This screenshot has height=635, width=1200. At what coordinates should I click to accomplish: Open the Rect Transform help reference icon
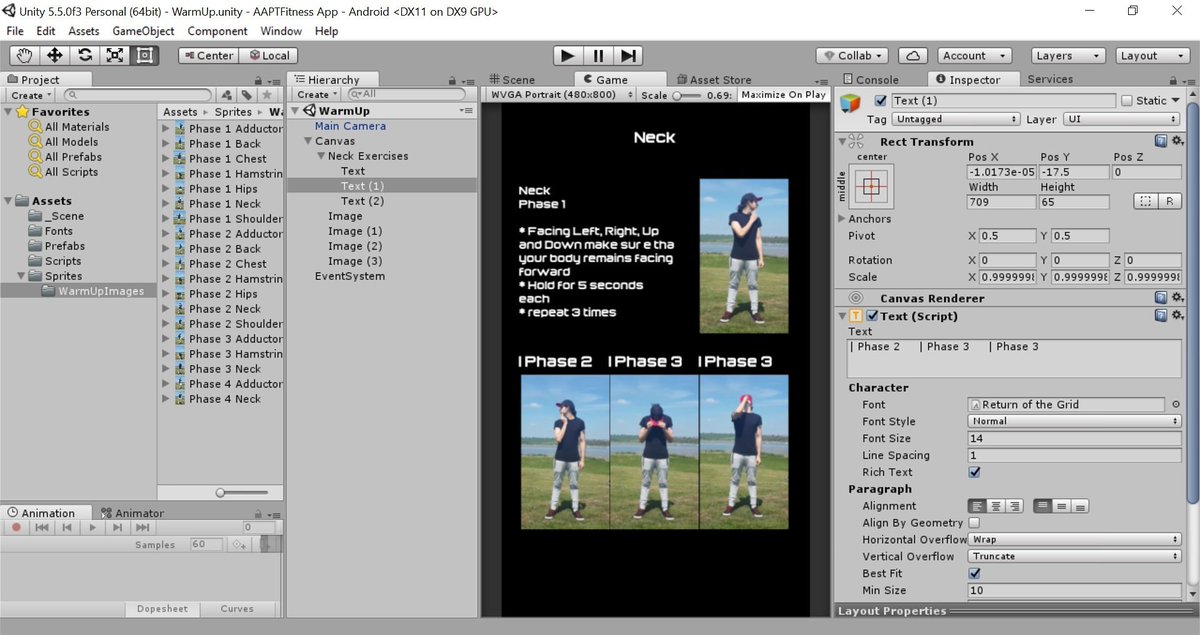pos(1161,142)
